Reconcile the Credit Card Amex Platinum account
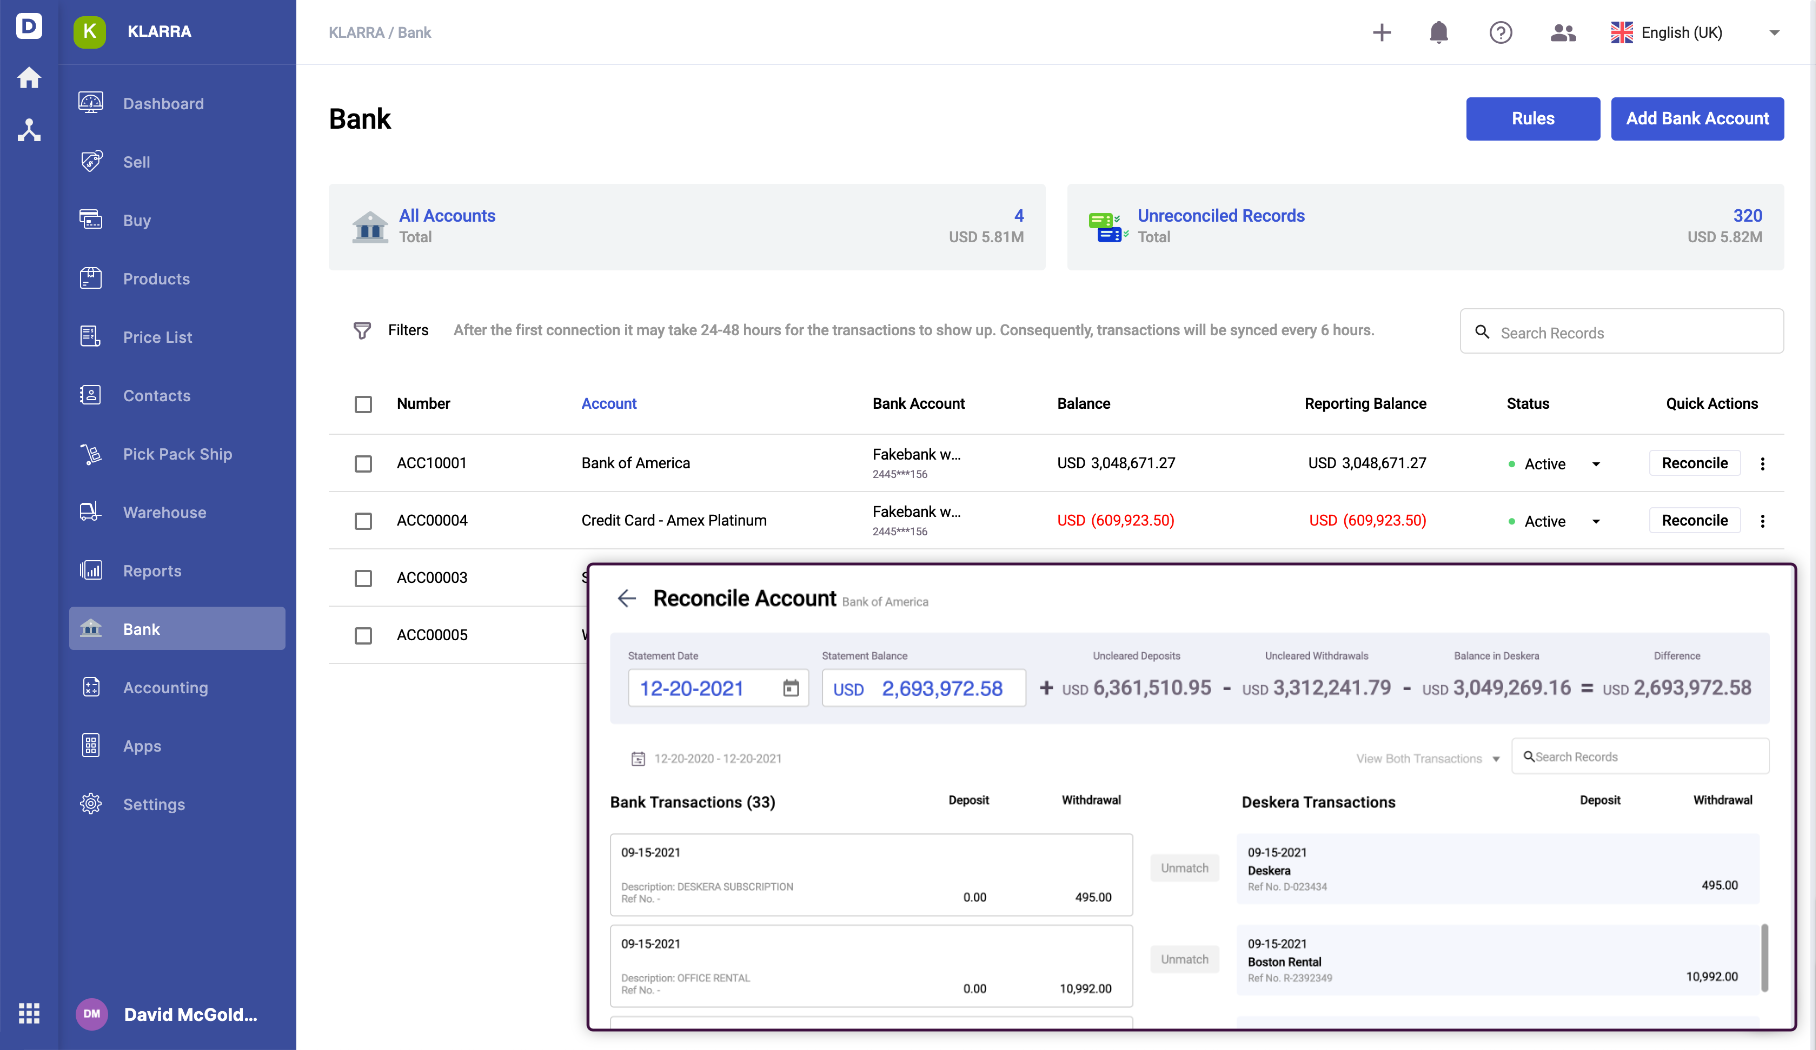 pyautogui.click(x=1694, y=520)
